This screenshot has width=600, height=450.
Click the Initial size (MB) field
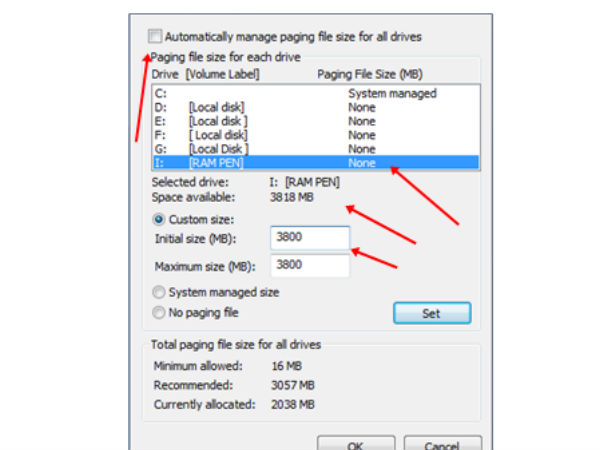click(310, 238)
